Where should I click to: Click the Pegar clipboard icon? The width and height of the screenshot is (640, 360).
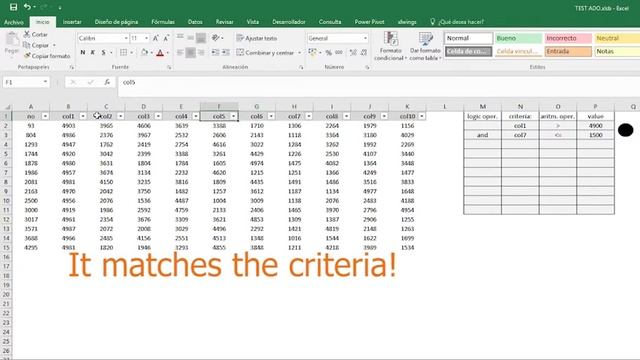(x=12, y=40)
